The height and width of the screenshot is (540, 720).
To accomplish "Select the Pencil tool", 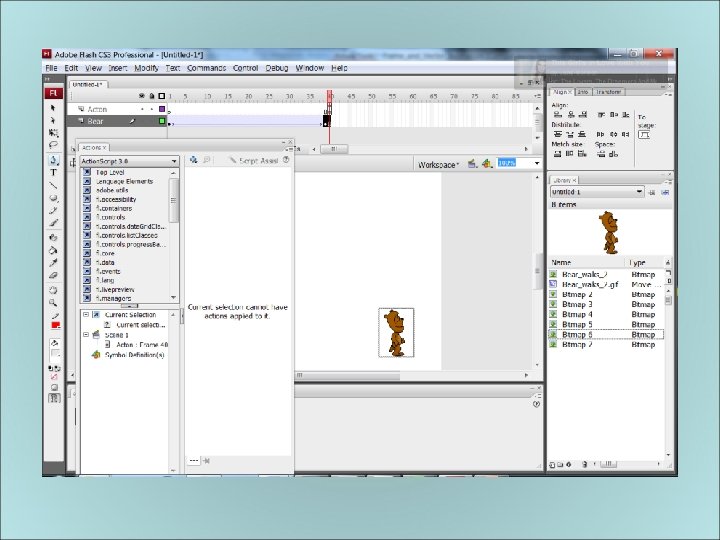I will pos(53,210).
